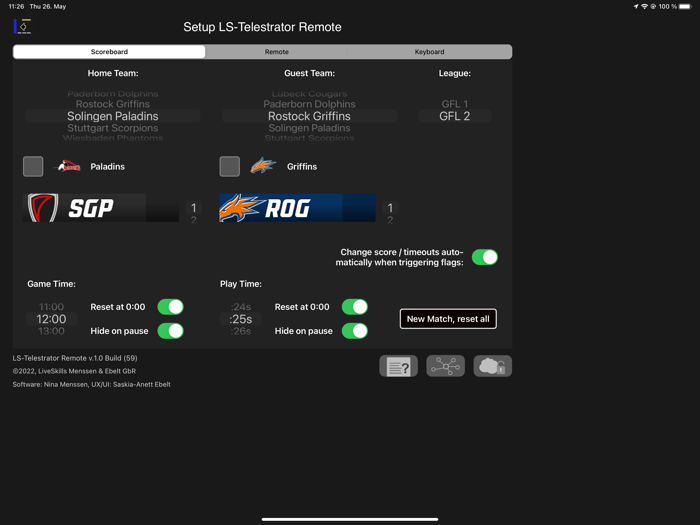Pick Stuttgart Scorpions in Home Team picker
Viewport: 700px width, 525px height.
113,128
